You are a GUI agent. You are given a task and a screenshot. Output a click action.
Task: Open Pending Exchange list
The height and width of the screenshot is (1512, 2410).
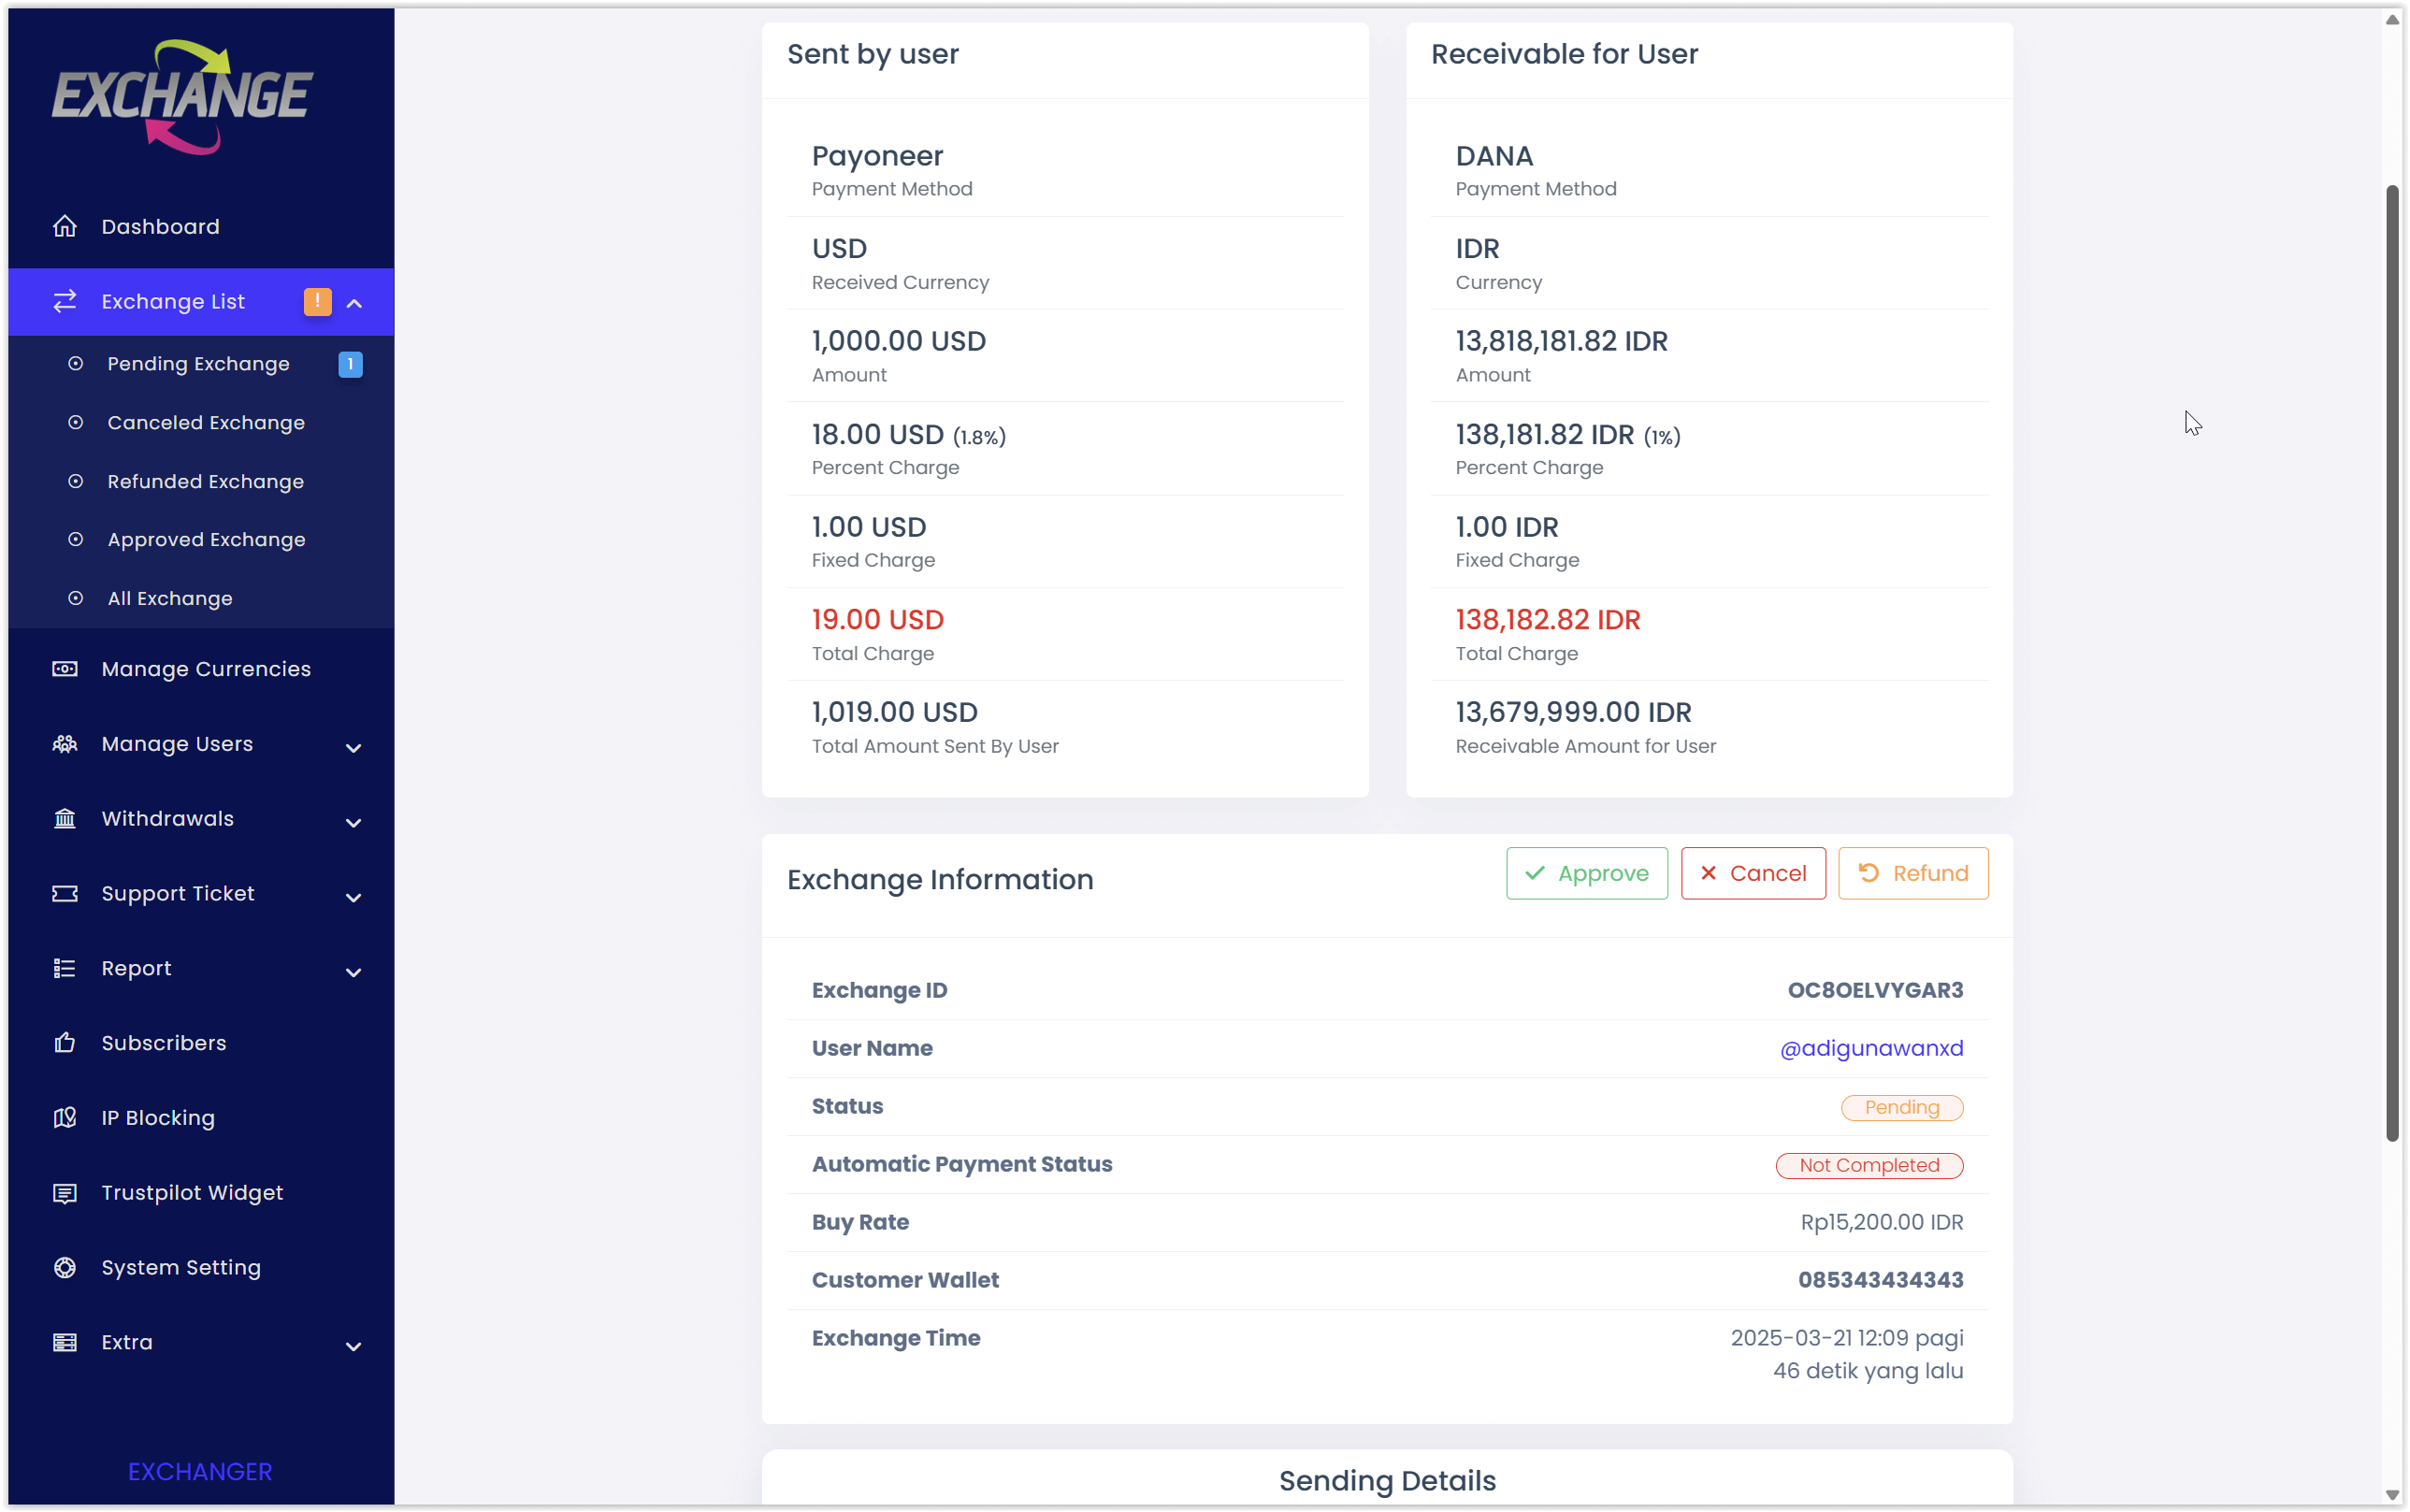point(198,364)
